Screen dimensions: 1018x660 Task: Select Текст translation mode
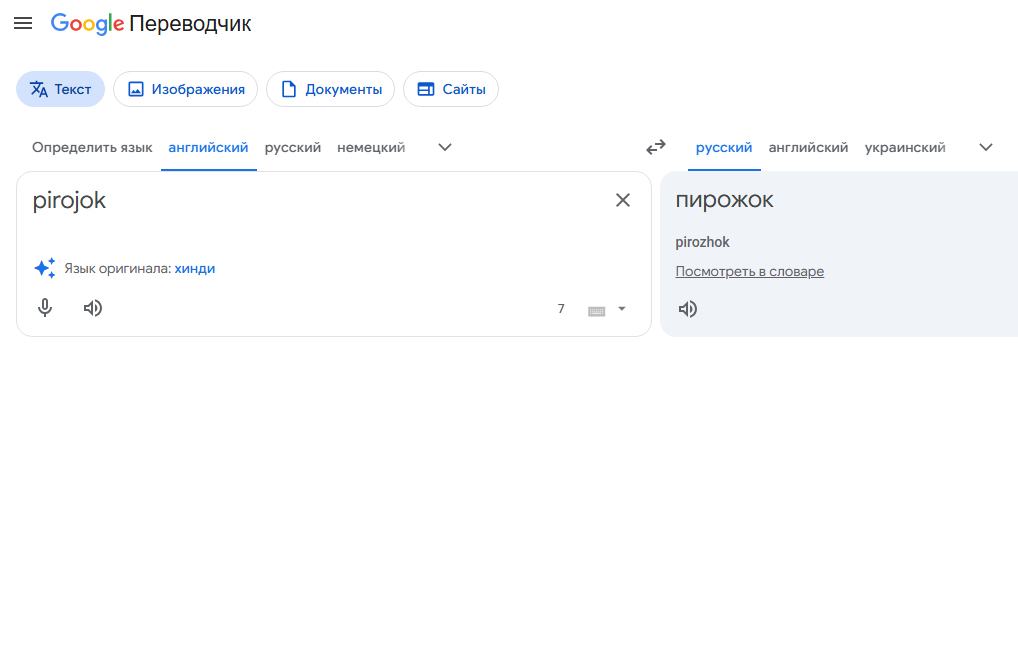pos(60,89)
